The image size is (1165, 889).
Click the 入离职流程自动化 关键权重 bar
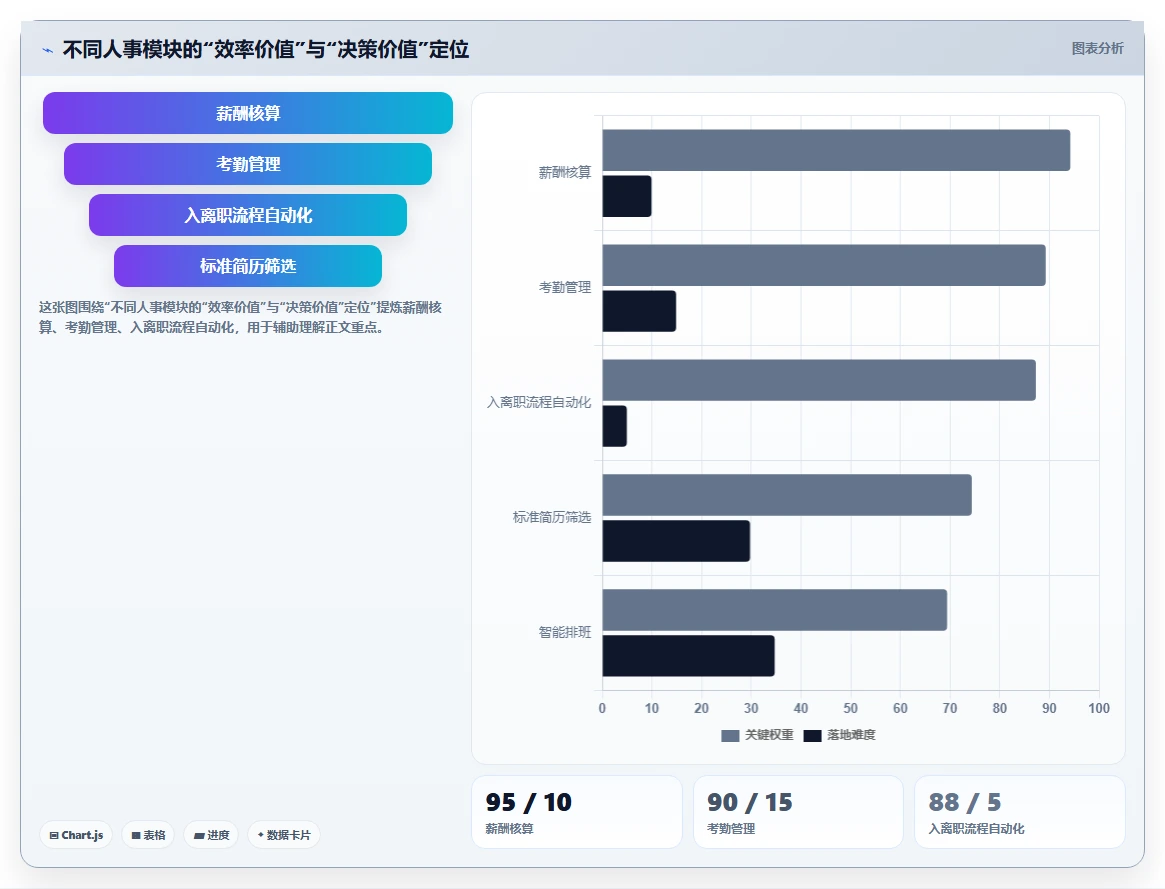[819, 380]
